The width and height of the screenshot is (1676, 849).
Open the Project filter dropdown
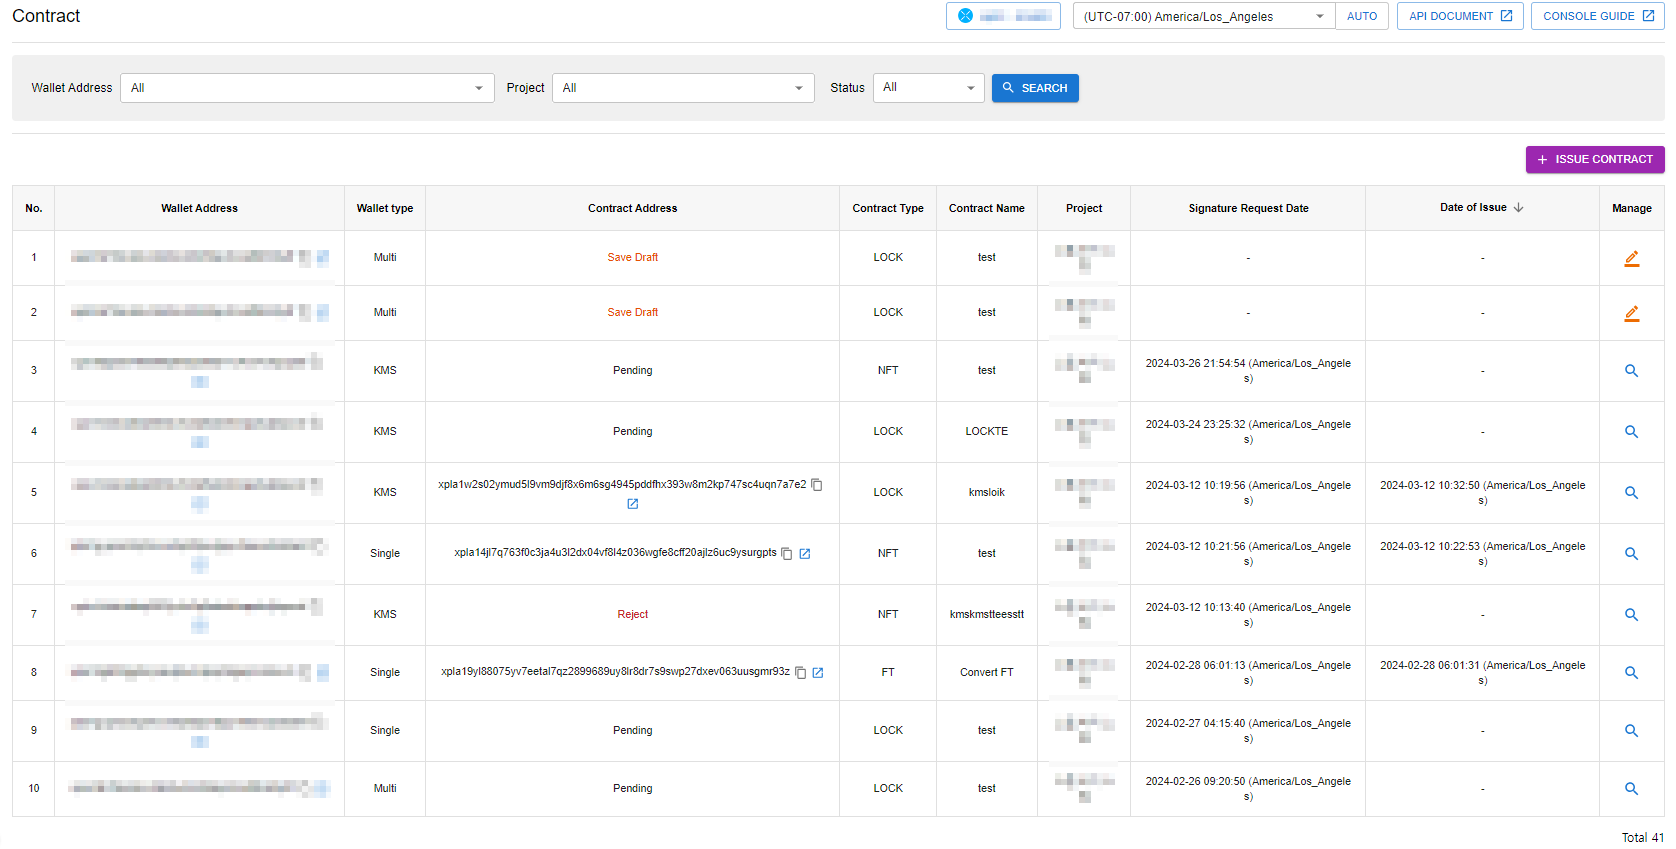683,88
